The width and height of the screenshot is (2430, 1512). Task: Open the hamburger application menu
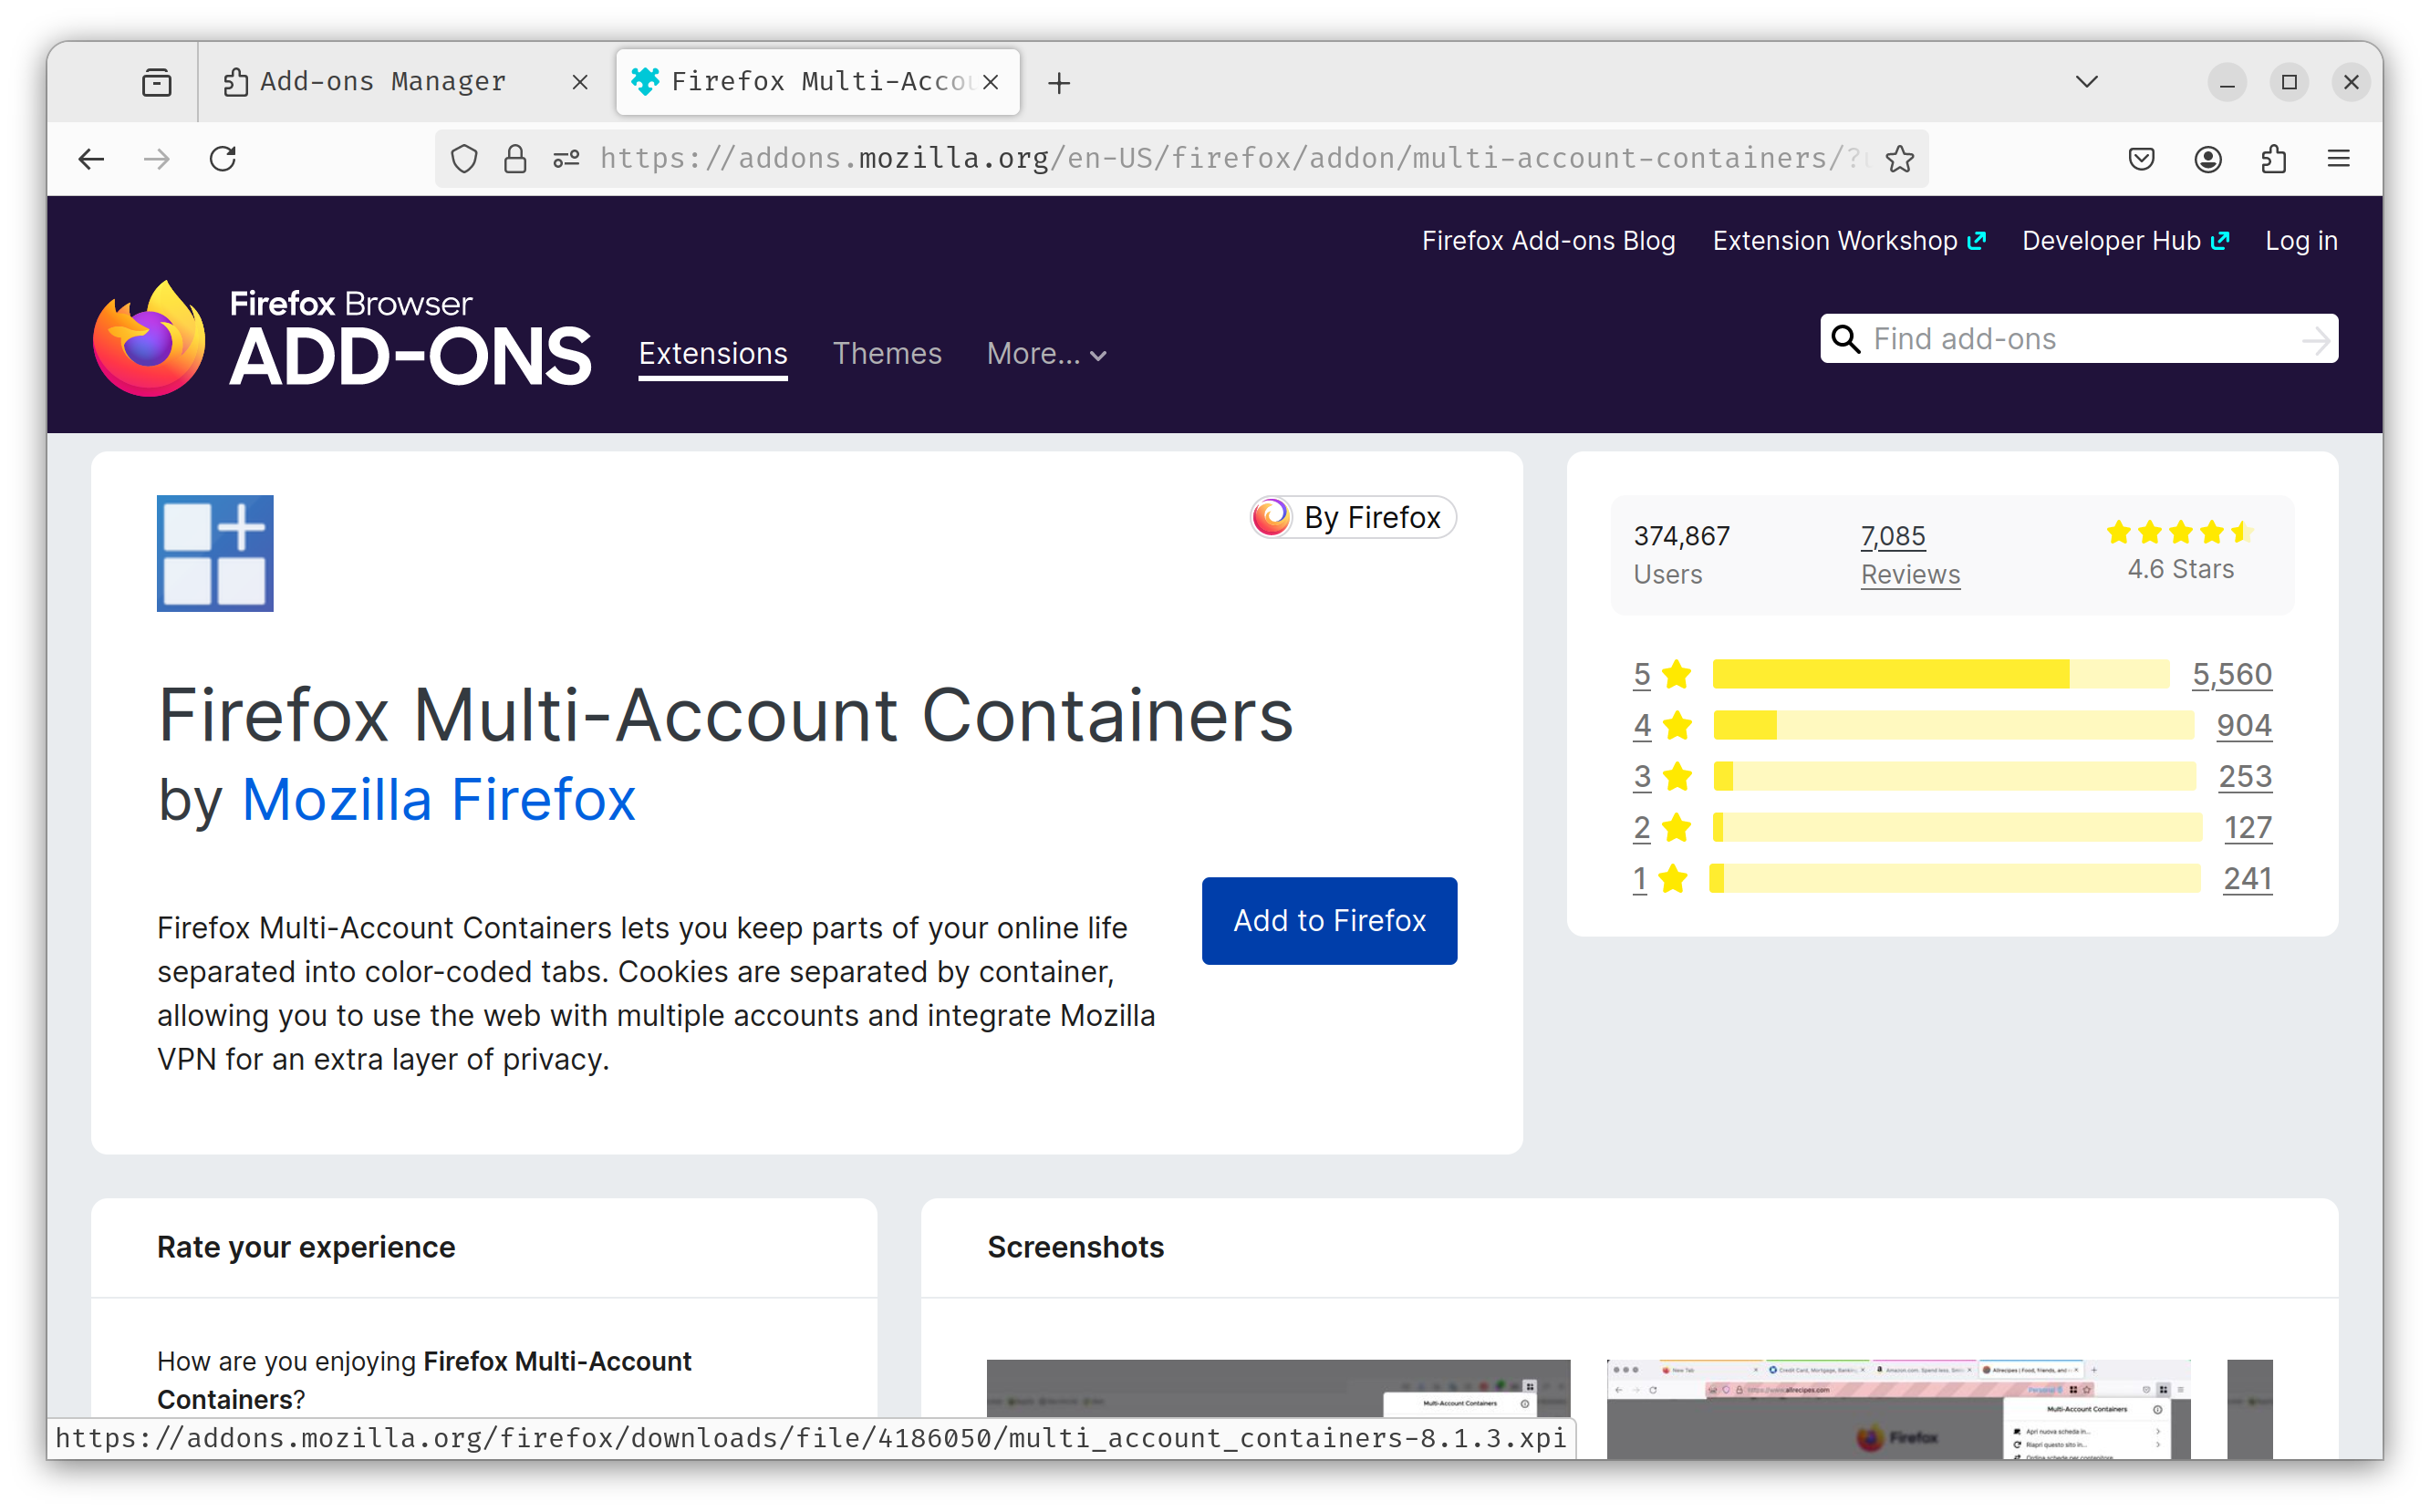click(x=2339, y=159)
